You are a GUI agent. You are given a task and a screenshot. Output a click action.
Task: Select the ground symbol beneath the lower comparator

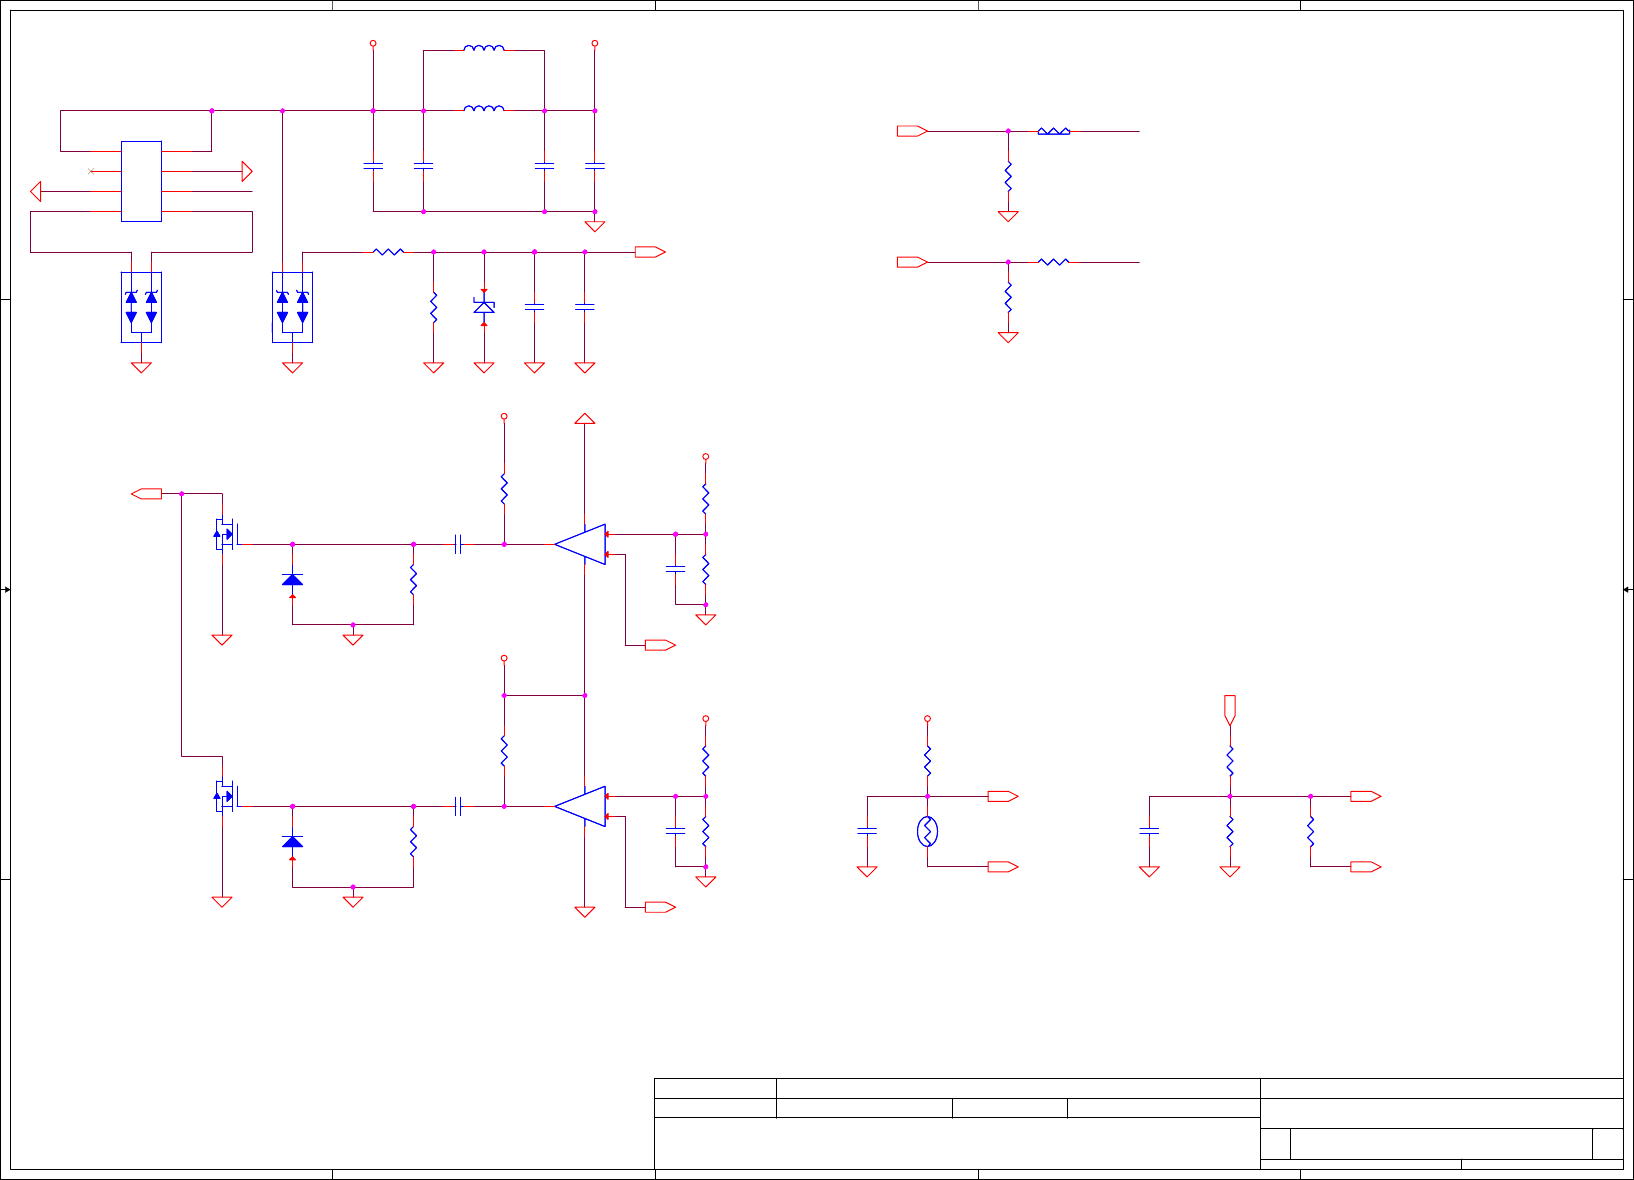coord(585,911)
